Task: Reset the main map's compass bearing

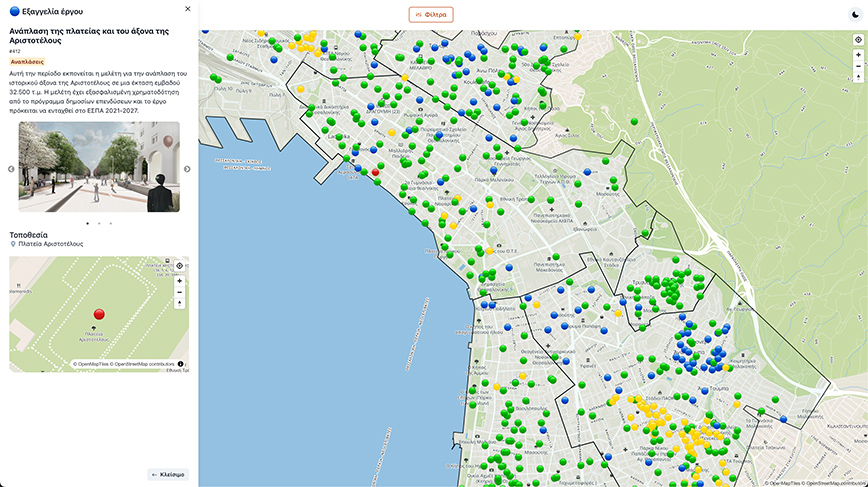Action: 858,78
